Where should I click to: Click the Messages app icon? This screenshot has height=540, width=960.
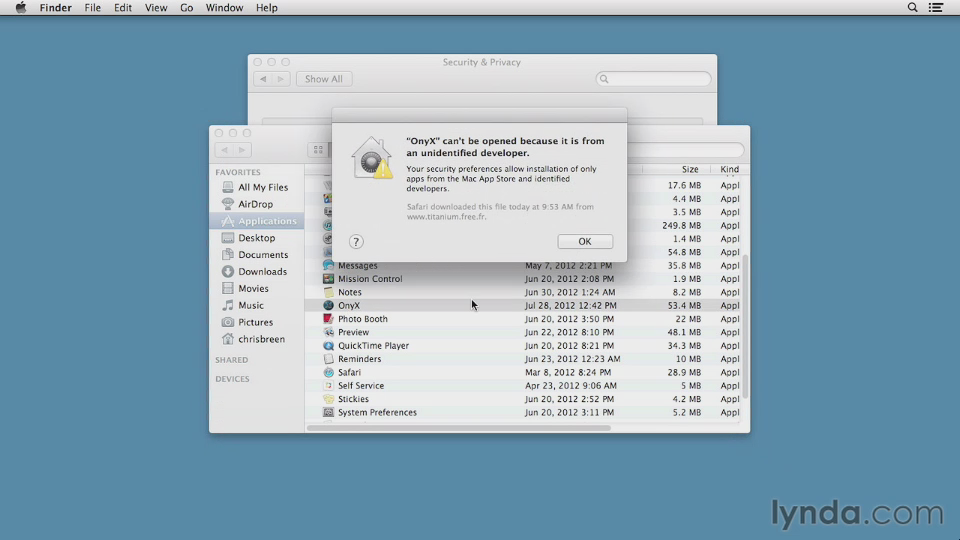[329, 265]
